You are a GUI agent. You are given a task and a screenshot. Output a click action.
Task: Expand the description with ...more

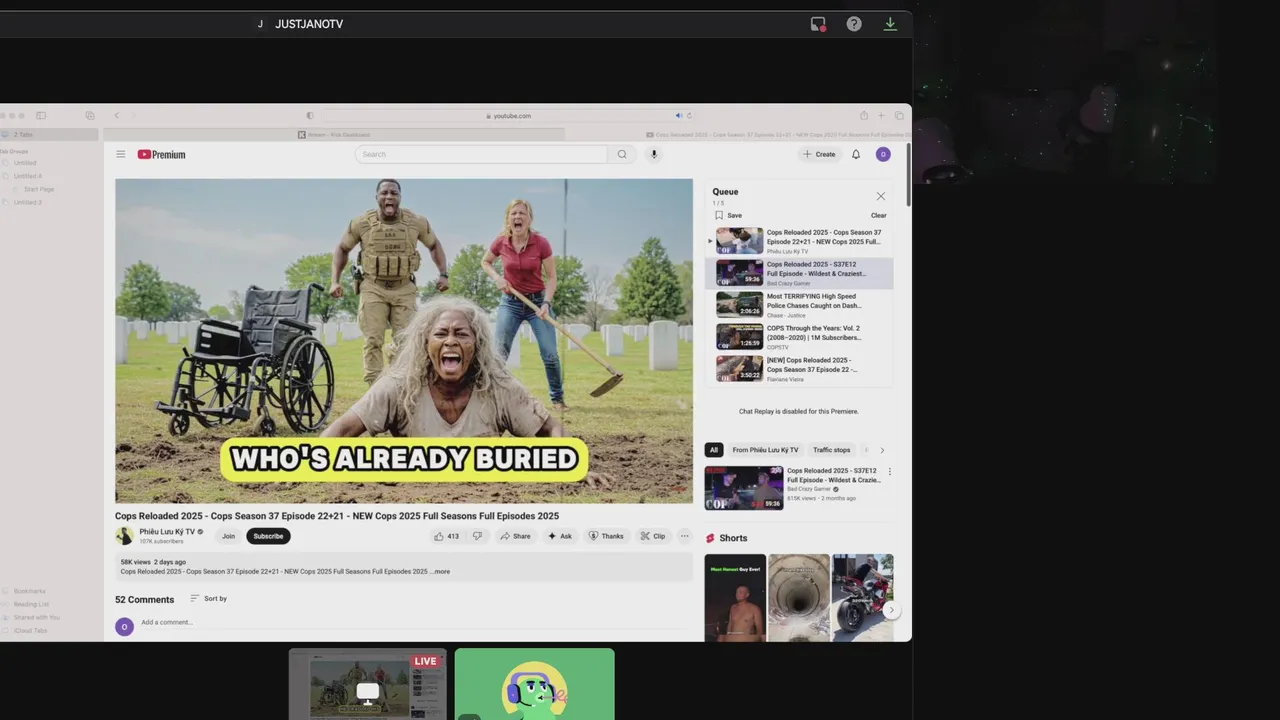click(441, 572)
